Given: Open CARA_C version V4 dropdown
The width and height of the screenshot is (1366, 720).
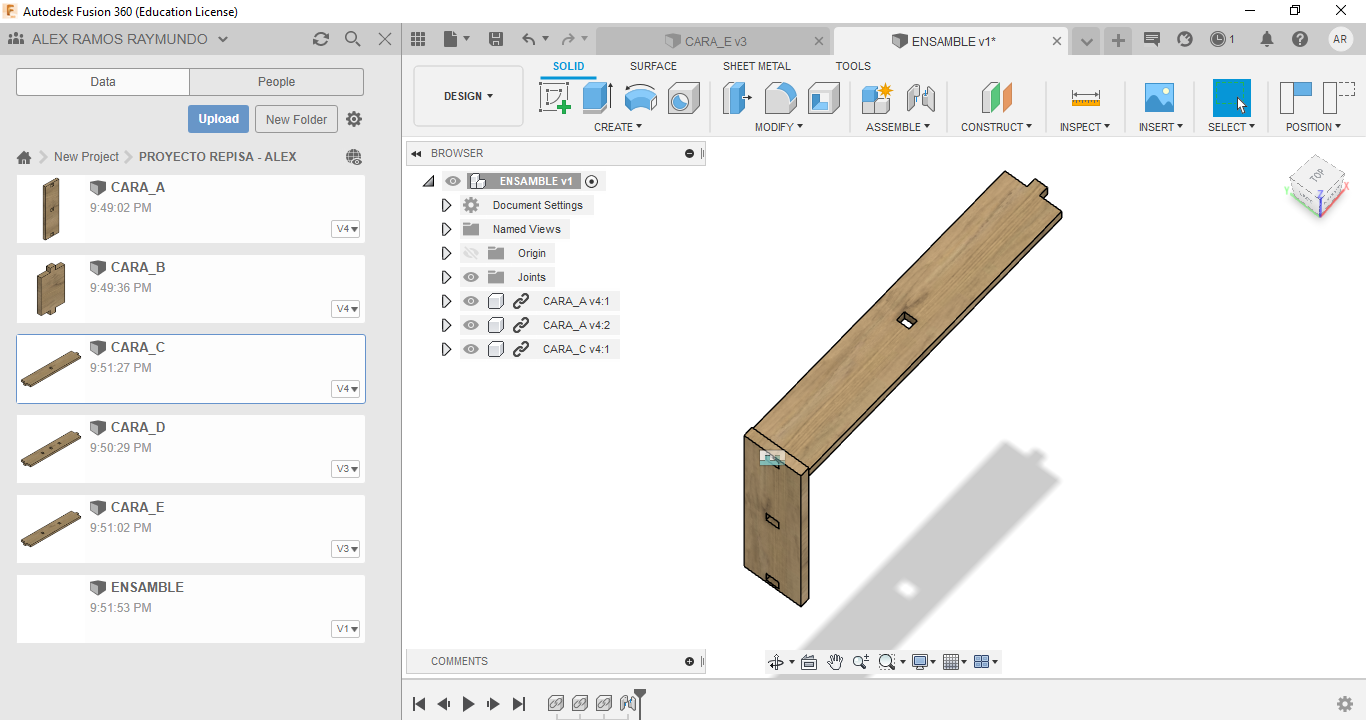Looking at the screenshot, I should coord(346,389).
